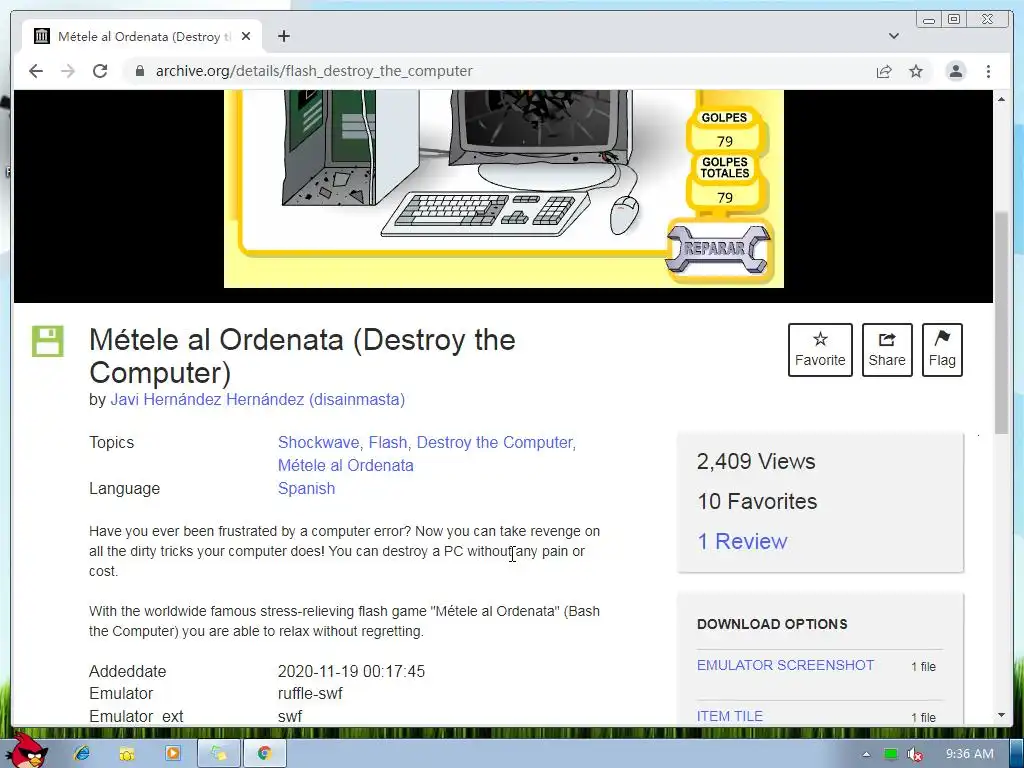Click the REPARAR wrench button
Viewport: 1024px width, 768px height.
click(x=718, y=249)
